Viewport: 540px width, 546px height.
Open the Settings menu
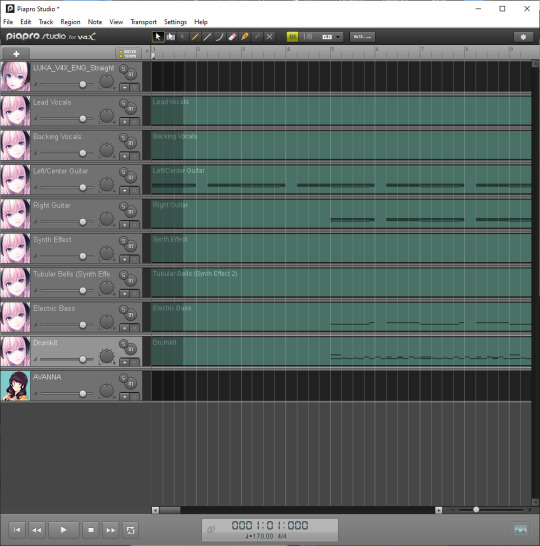click(175, 22)
